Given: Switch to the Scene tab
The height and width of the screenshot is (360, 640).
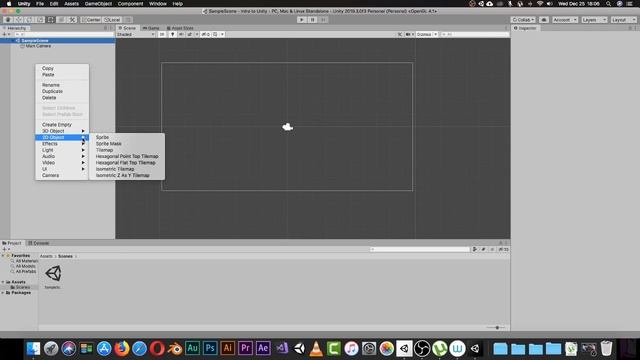Looking at the screenshot, I should click(x=127, y=28).
